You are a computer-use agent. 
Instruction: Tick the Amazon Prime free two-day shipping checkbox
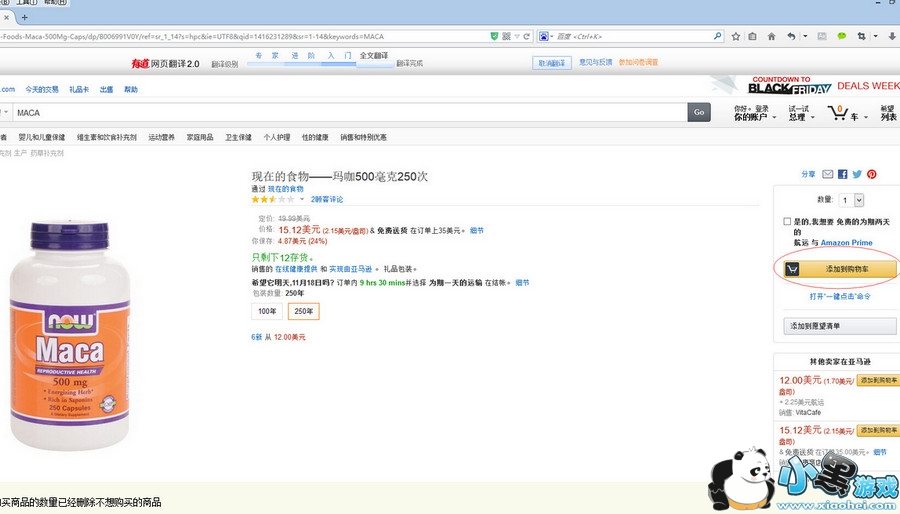(788, 221)
